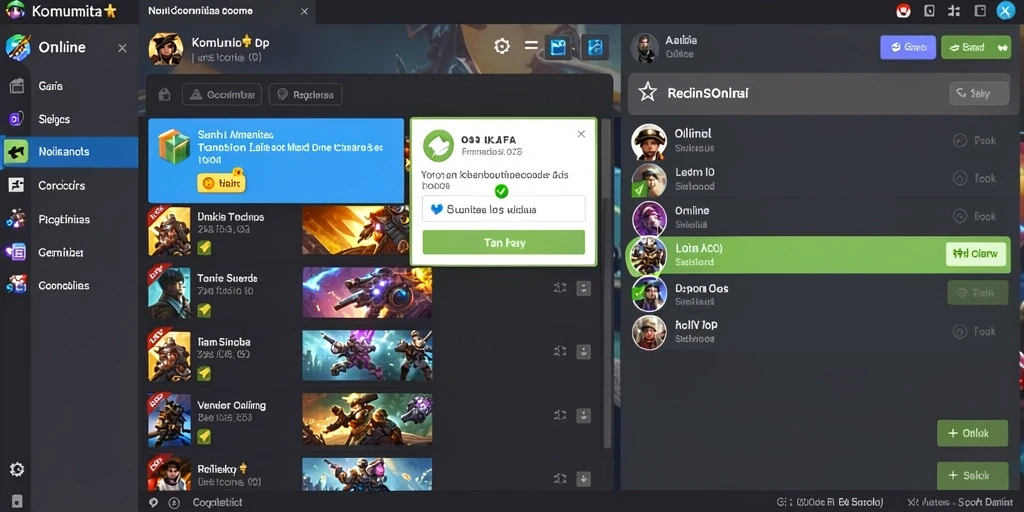Click the Garis sidebar icon
This screenshot has width=1024, height=512.
point(17,86)
